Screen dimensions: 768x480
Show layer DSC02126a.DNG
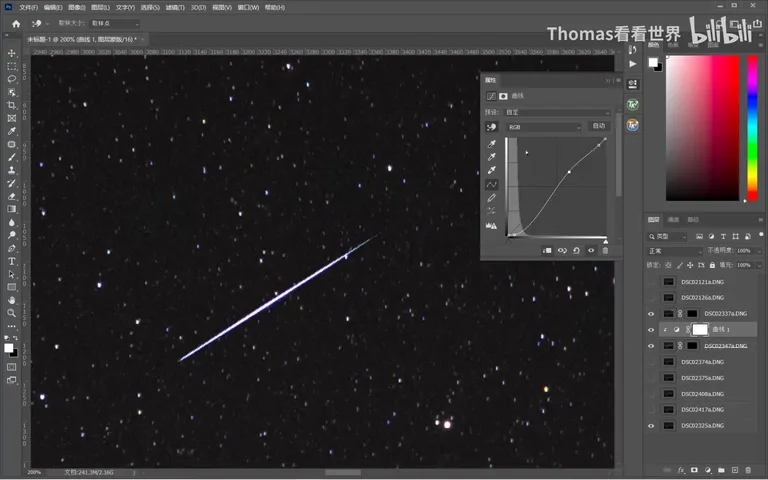[x=651, y=298]
